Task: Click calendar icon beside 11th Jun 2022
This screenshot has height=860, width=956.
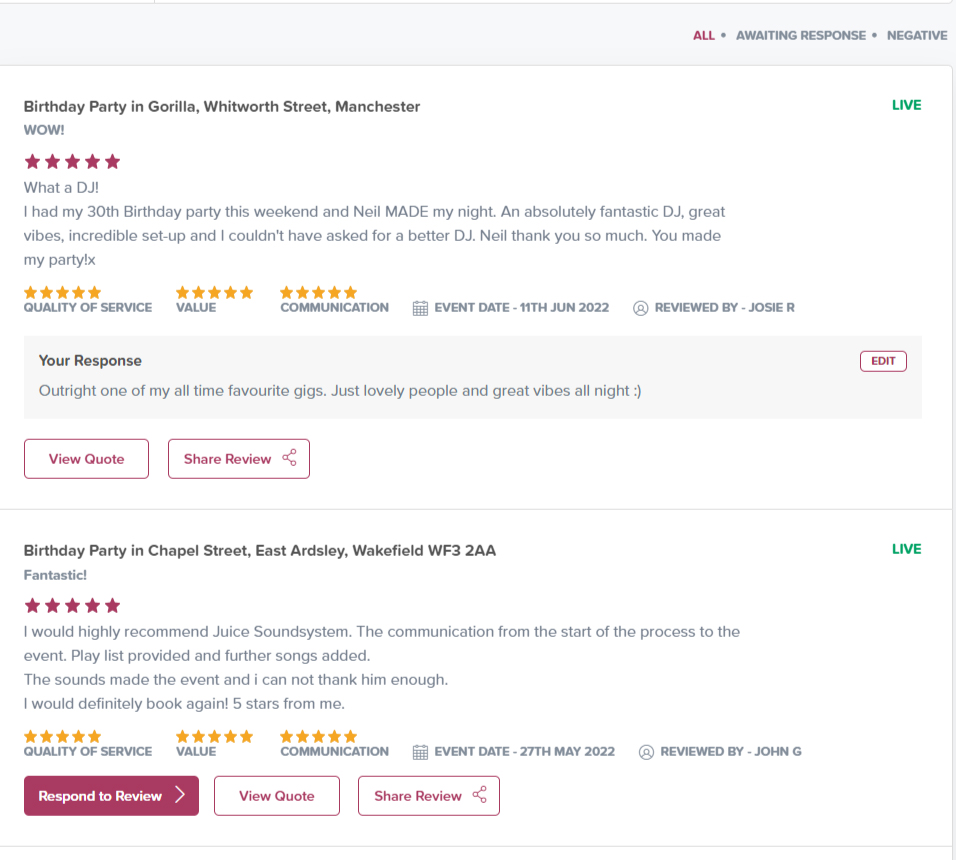Action: 420,308
